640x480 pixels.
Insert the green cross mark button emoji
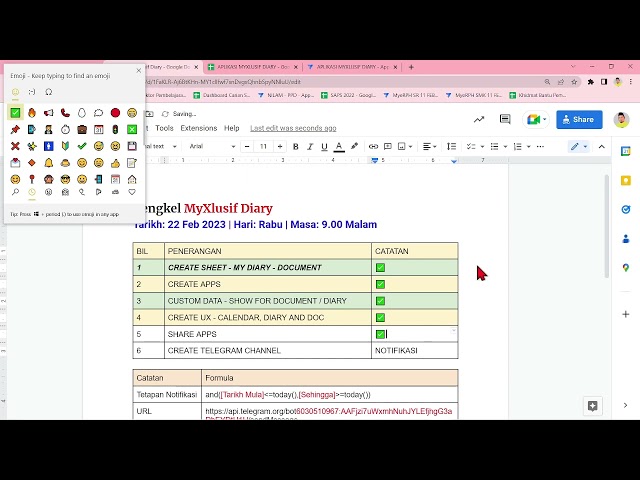pos(132,129)
